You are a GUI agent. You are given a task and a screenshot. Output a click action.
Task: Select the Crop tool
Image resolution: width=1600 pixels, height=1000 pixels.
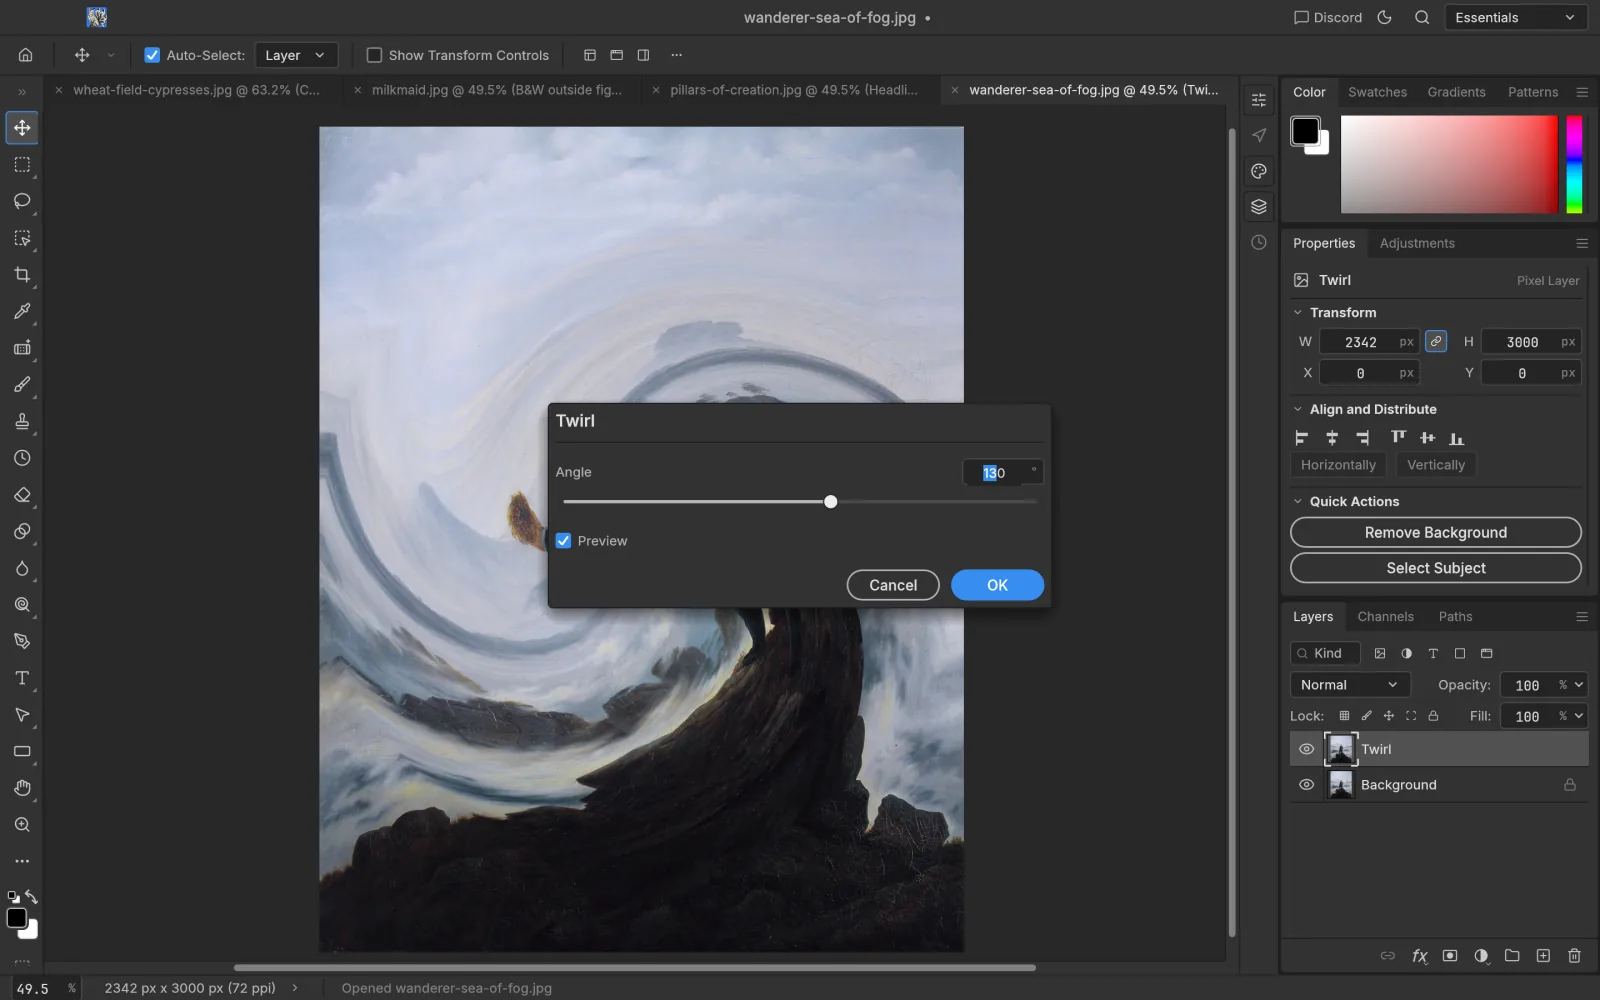22,275
